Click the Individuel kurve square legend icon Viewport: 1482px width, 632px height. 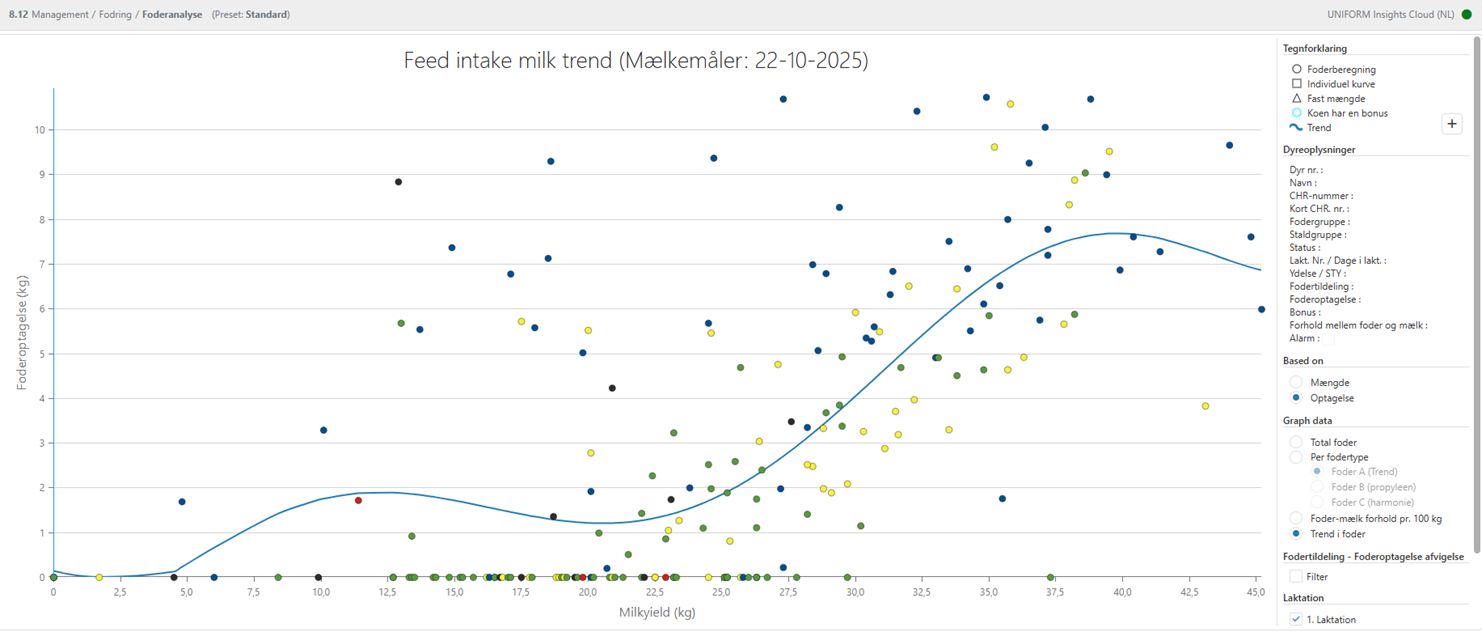[1297, 84]
